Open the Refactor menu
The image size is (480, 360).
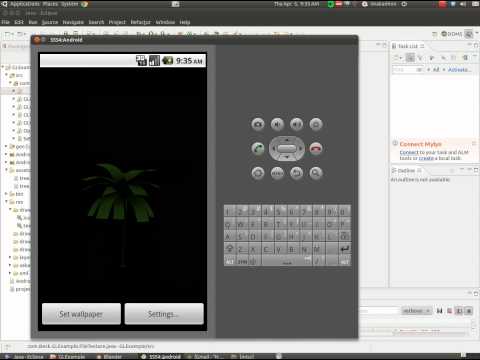140,22
